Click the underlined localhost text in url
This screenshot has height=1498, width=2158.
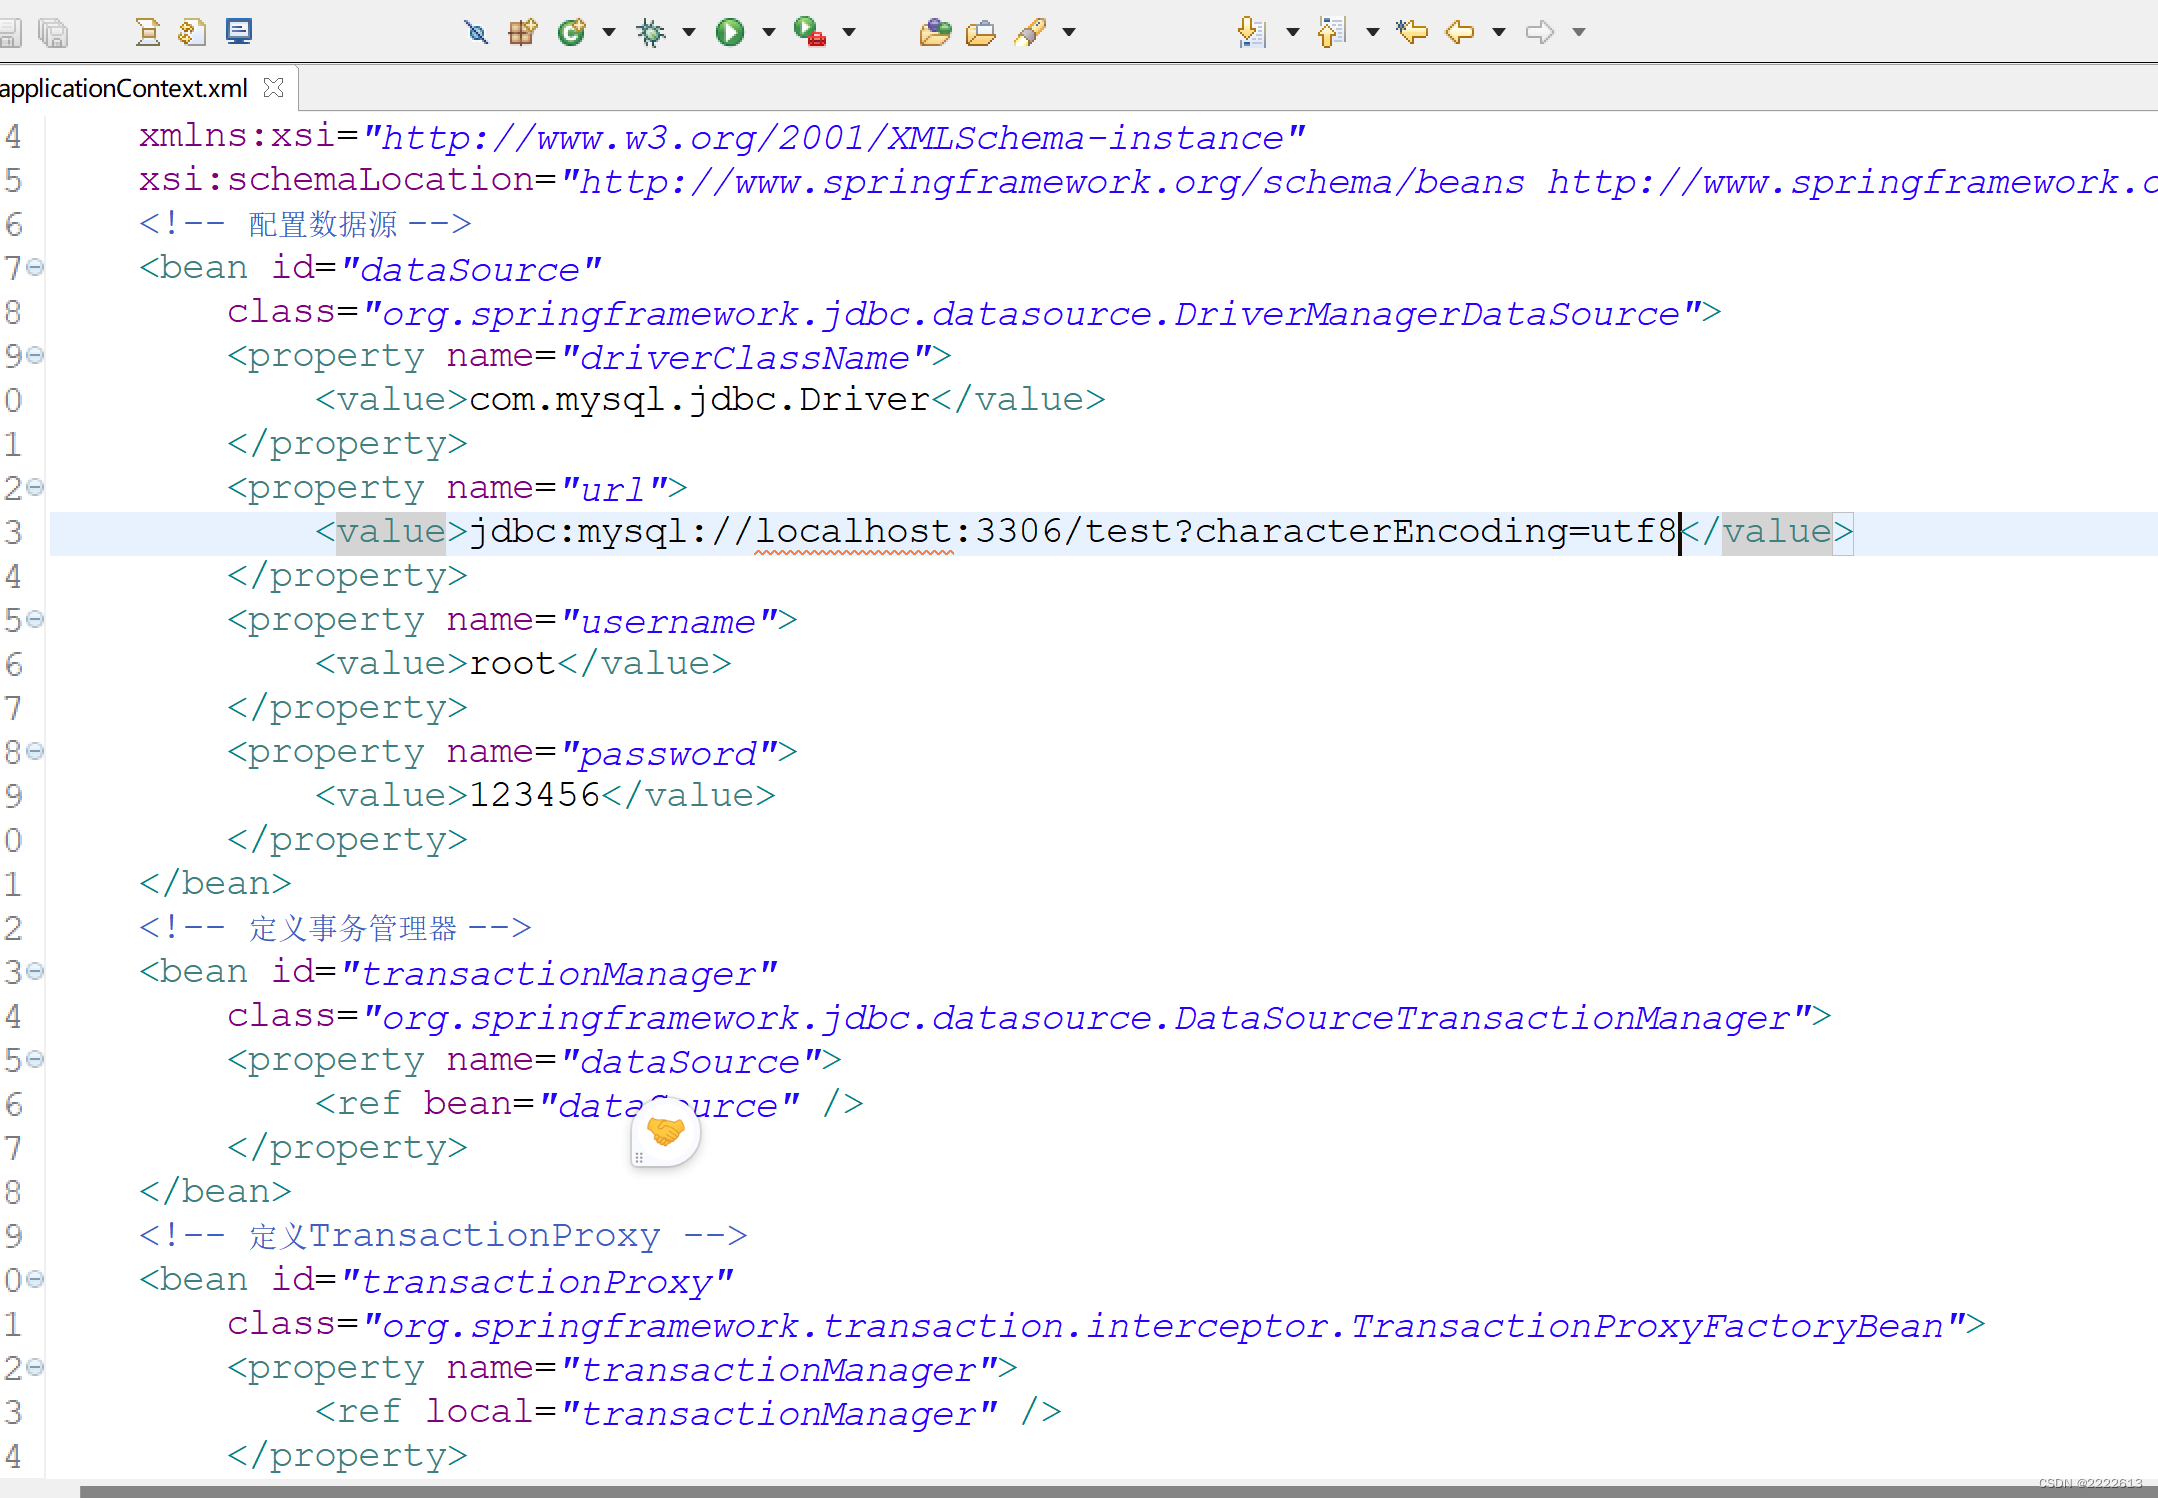pos(853,531)
